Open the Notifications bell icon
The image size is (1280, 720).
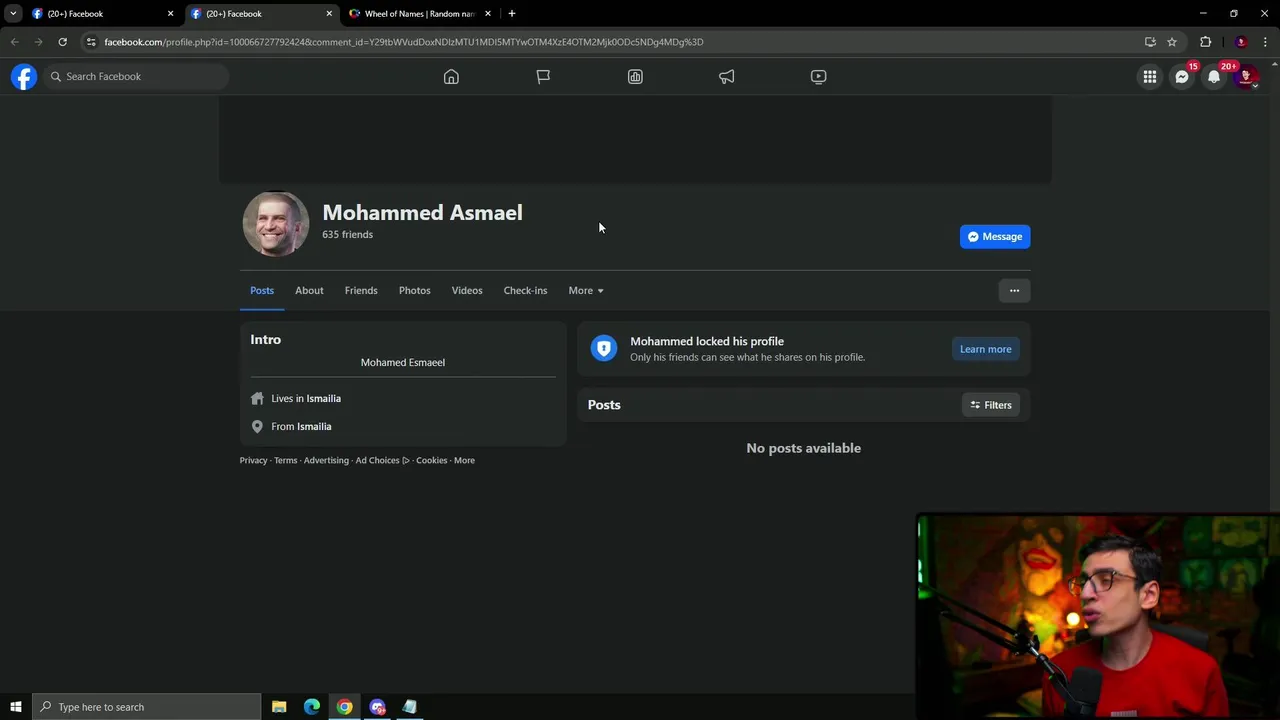(1214, 76)
